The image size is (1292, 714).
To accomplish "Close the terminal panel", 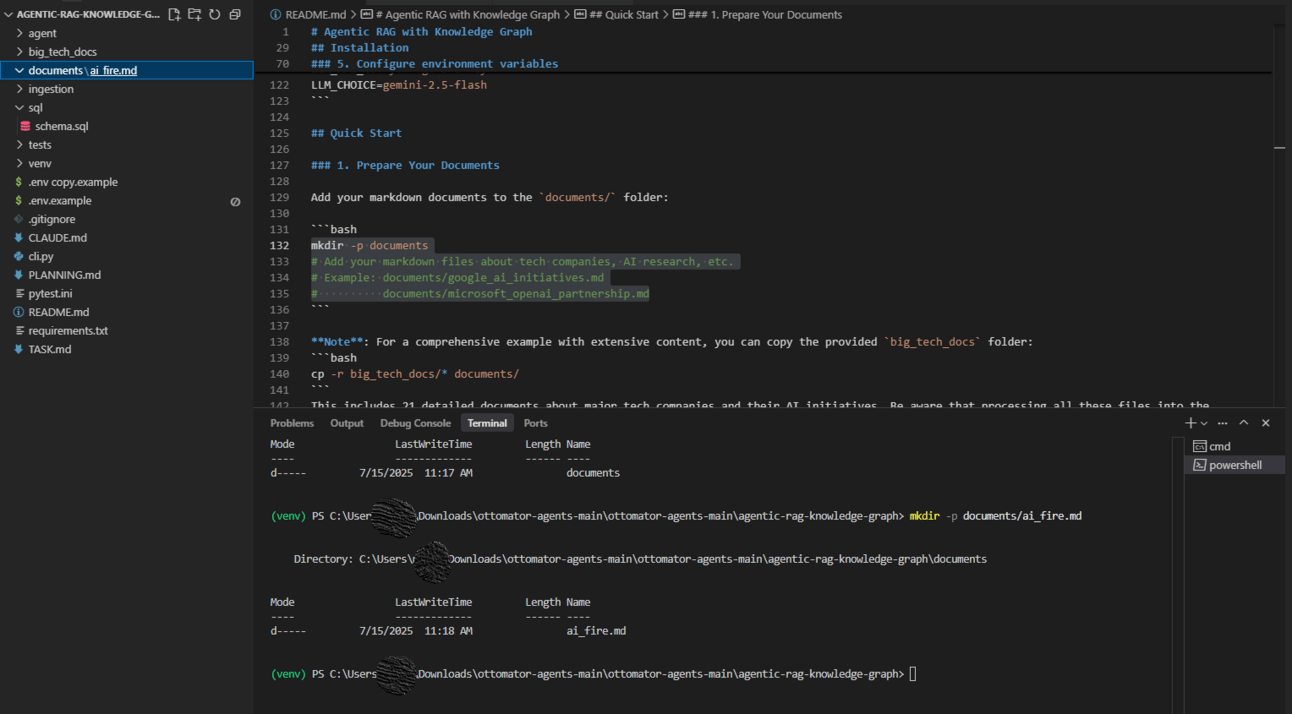I will [1266, 423].
